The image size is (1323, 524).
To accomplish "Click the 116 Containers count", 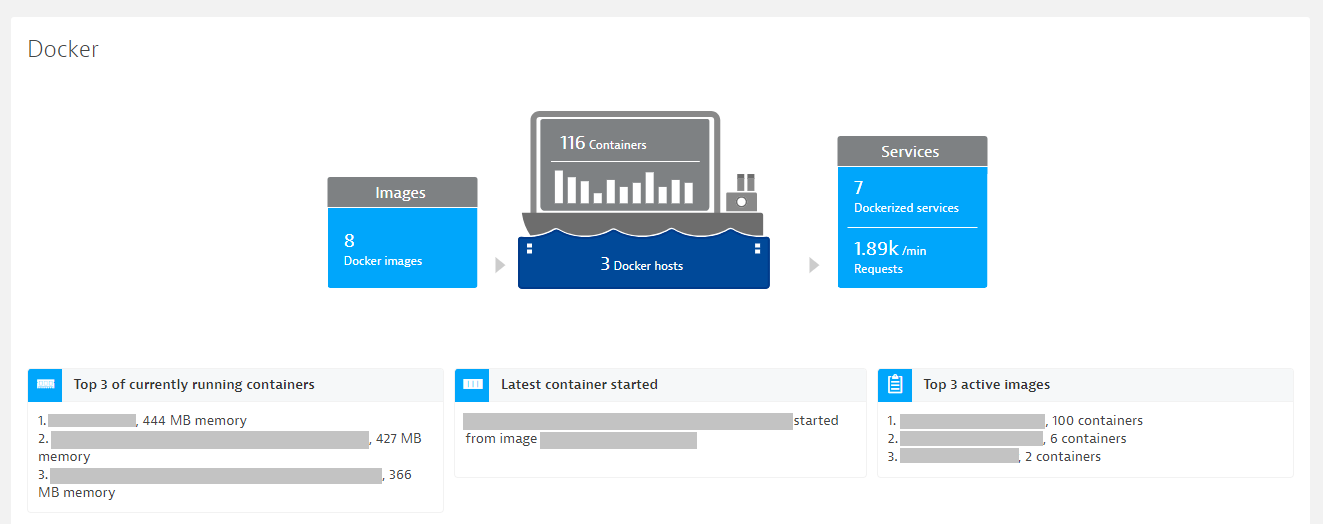I will [603, 144].
